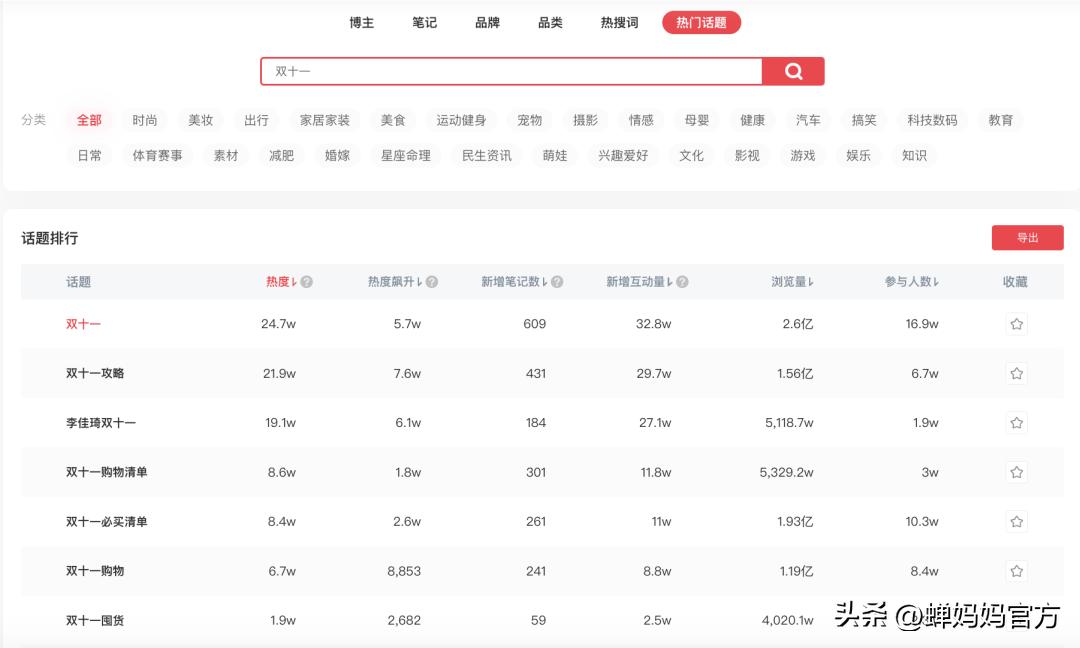1080x648 pixels.
Task: Click the favorite star for 双十一购物
Action: point(1016,570)
